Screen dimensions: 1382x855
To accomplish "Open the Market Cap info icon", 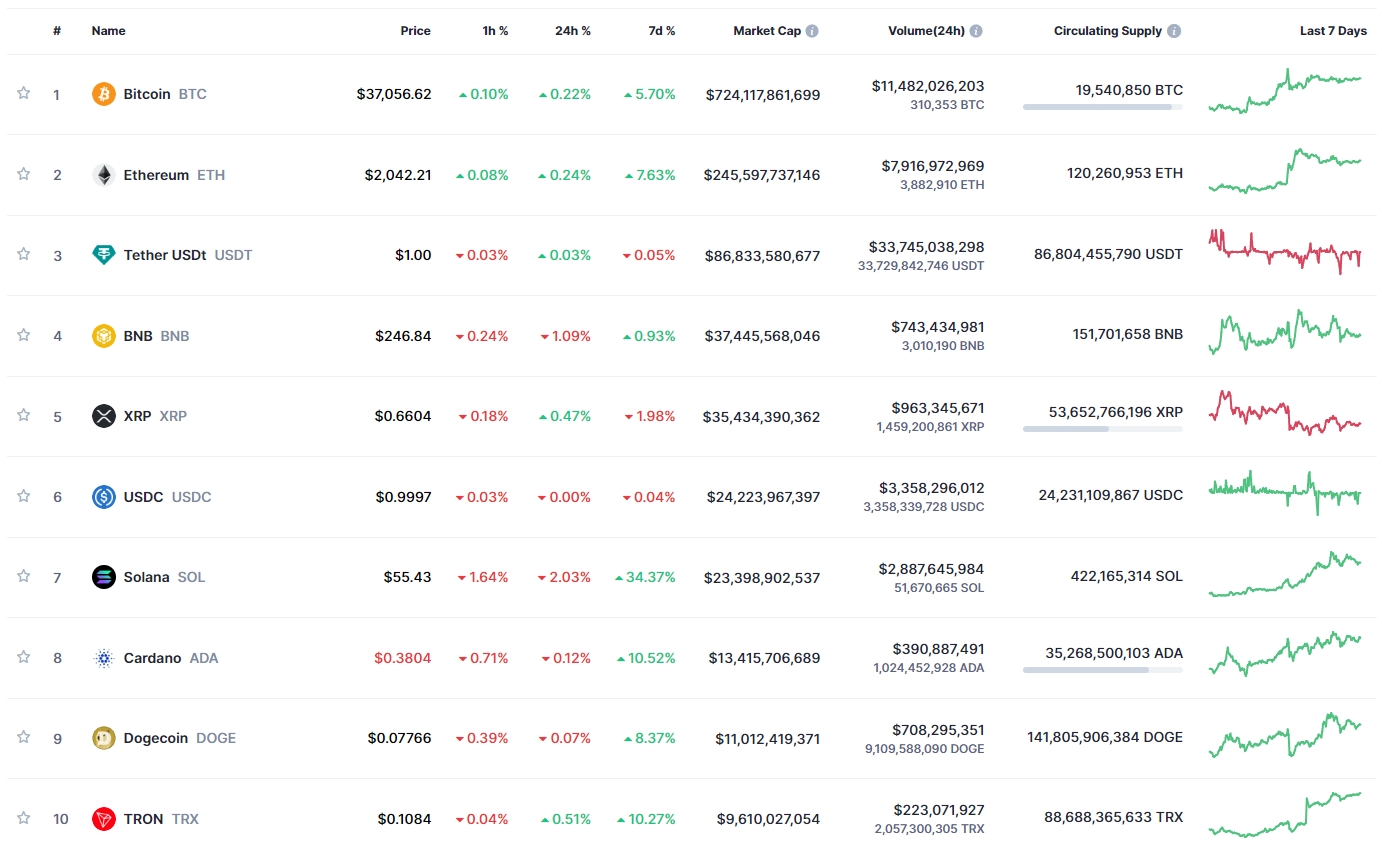I will 812,31.
